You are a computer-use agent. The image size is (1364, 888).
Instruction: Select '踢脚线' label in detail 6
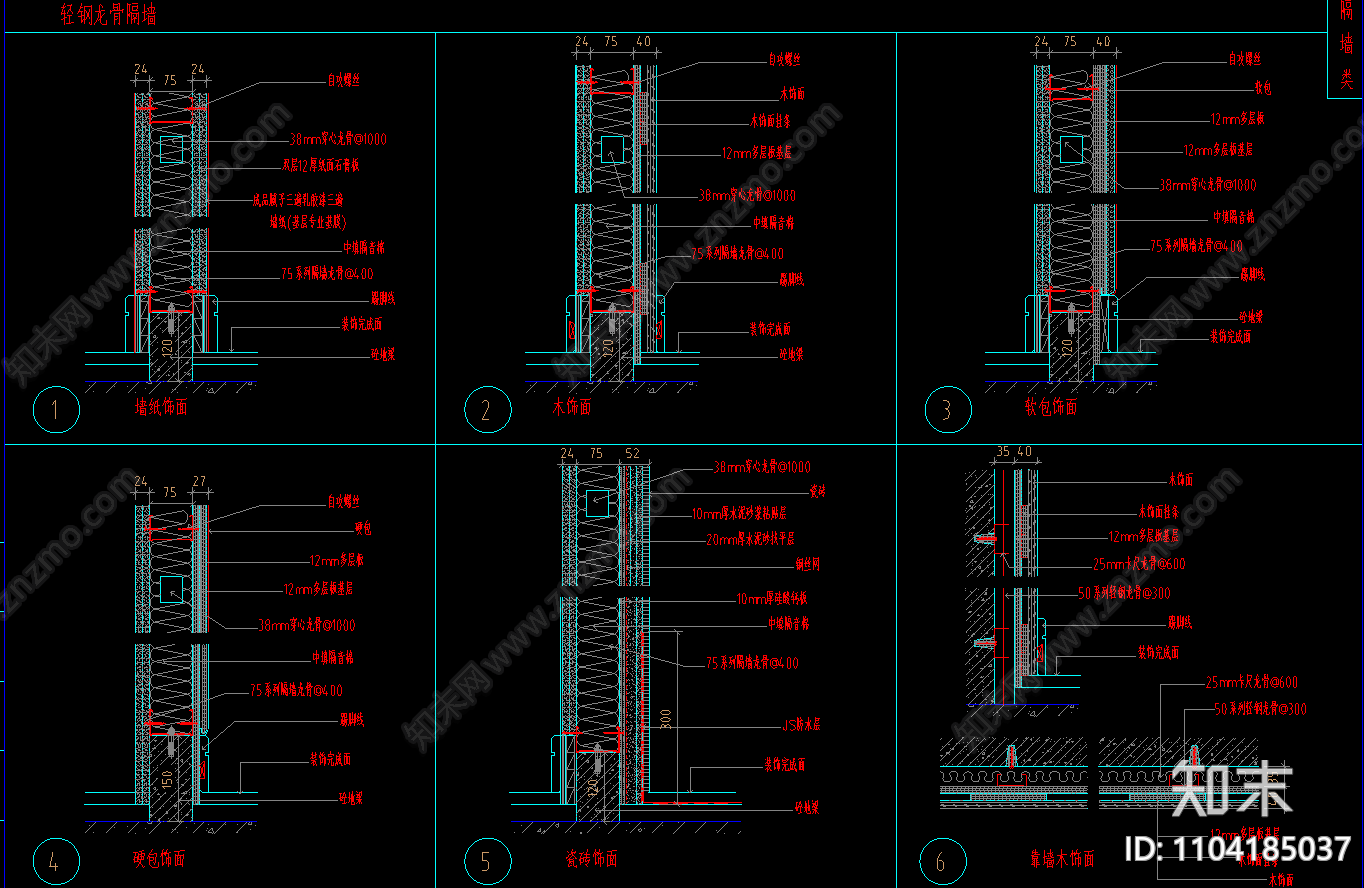(1179, 623)
